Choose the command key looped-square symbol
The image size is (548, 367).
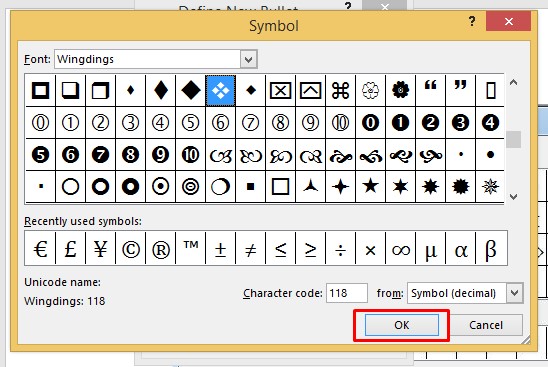tap(341, 91)
